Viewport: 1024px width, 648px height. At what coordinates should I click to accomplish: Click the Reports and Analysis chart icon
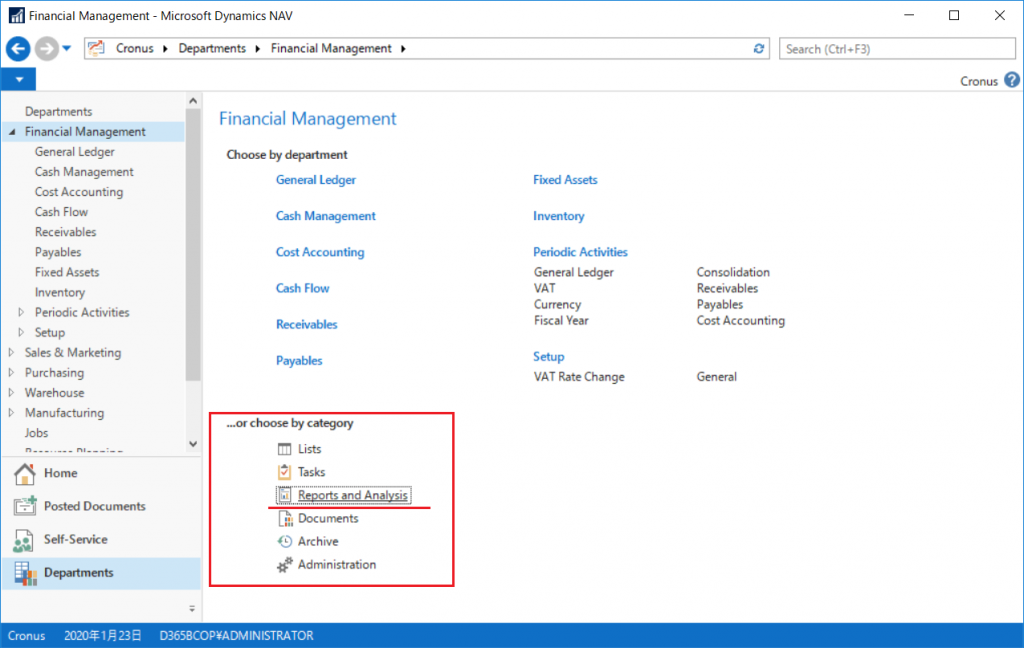pyautogui.click(x=285, y=495)
